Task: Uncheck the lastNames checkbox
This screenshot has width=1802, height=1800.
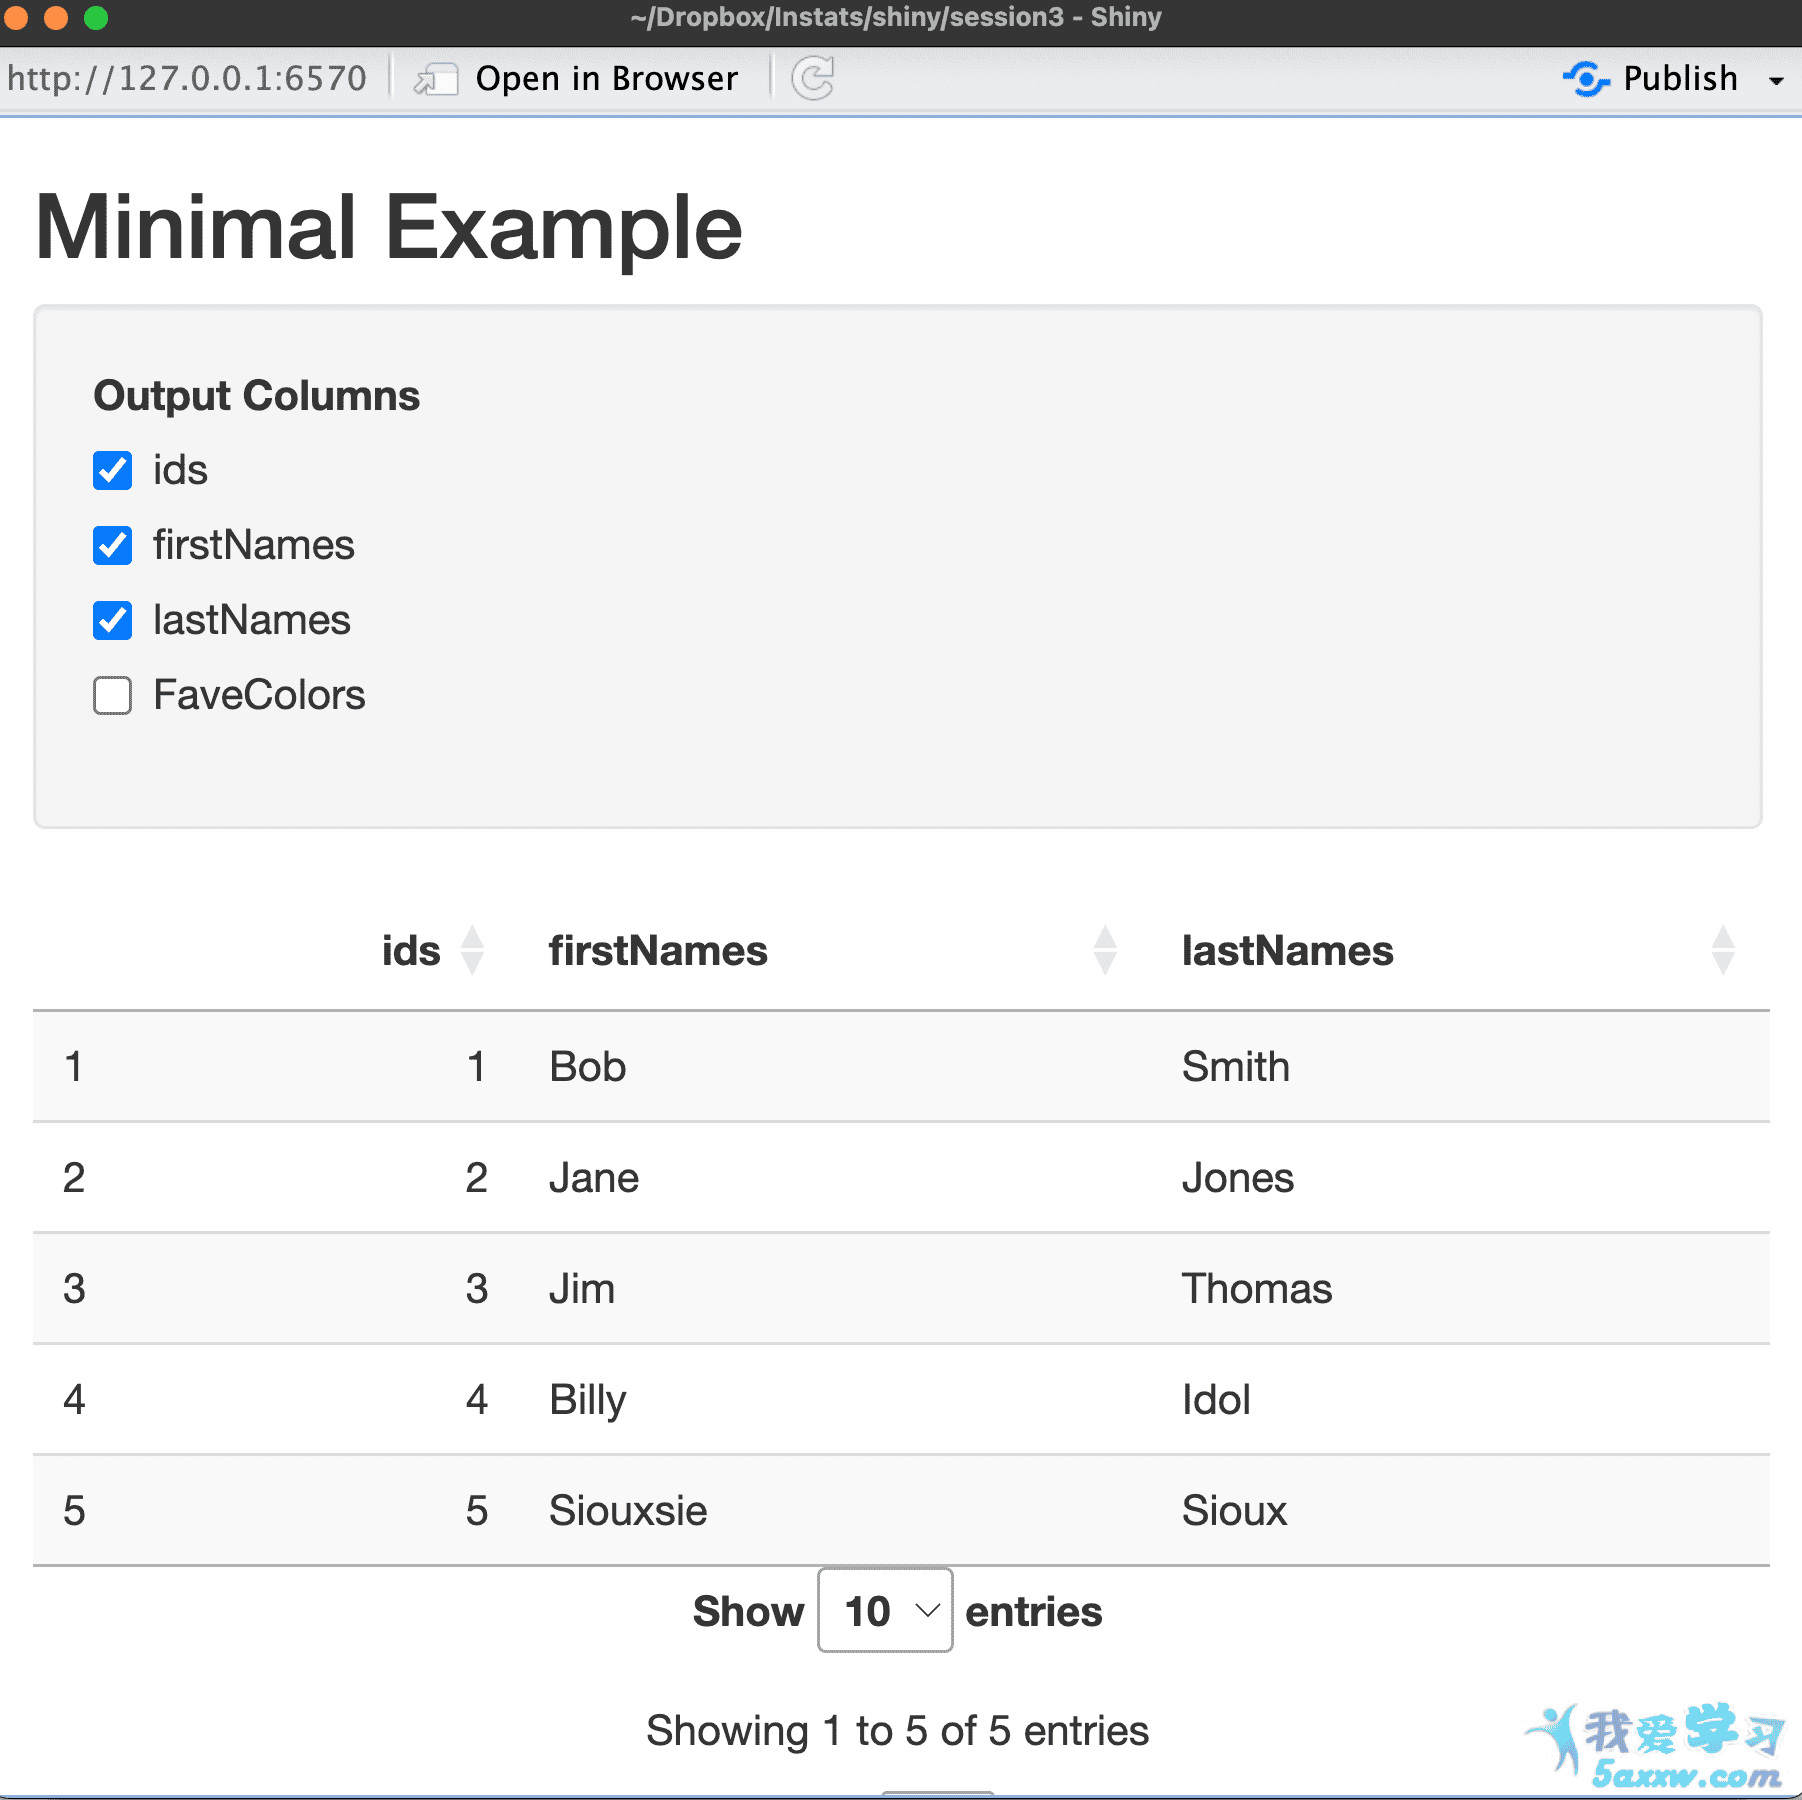Action: coord(112,620)
